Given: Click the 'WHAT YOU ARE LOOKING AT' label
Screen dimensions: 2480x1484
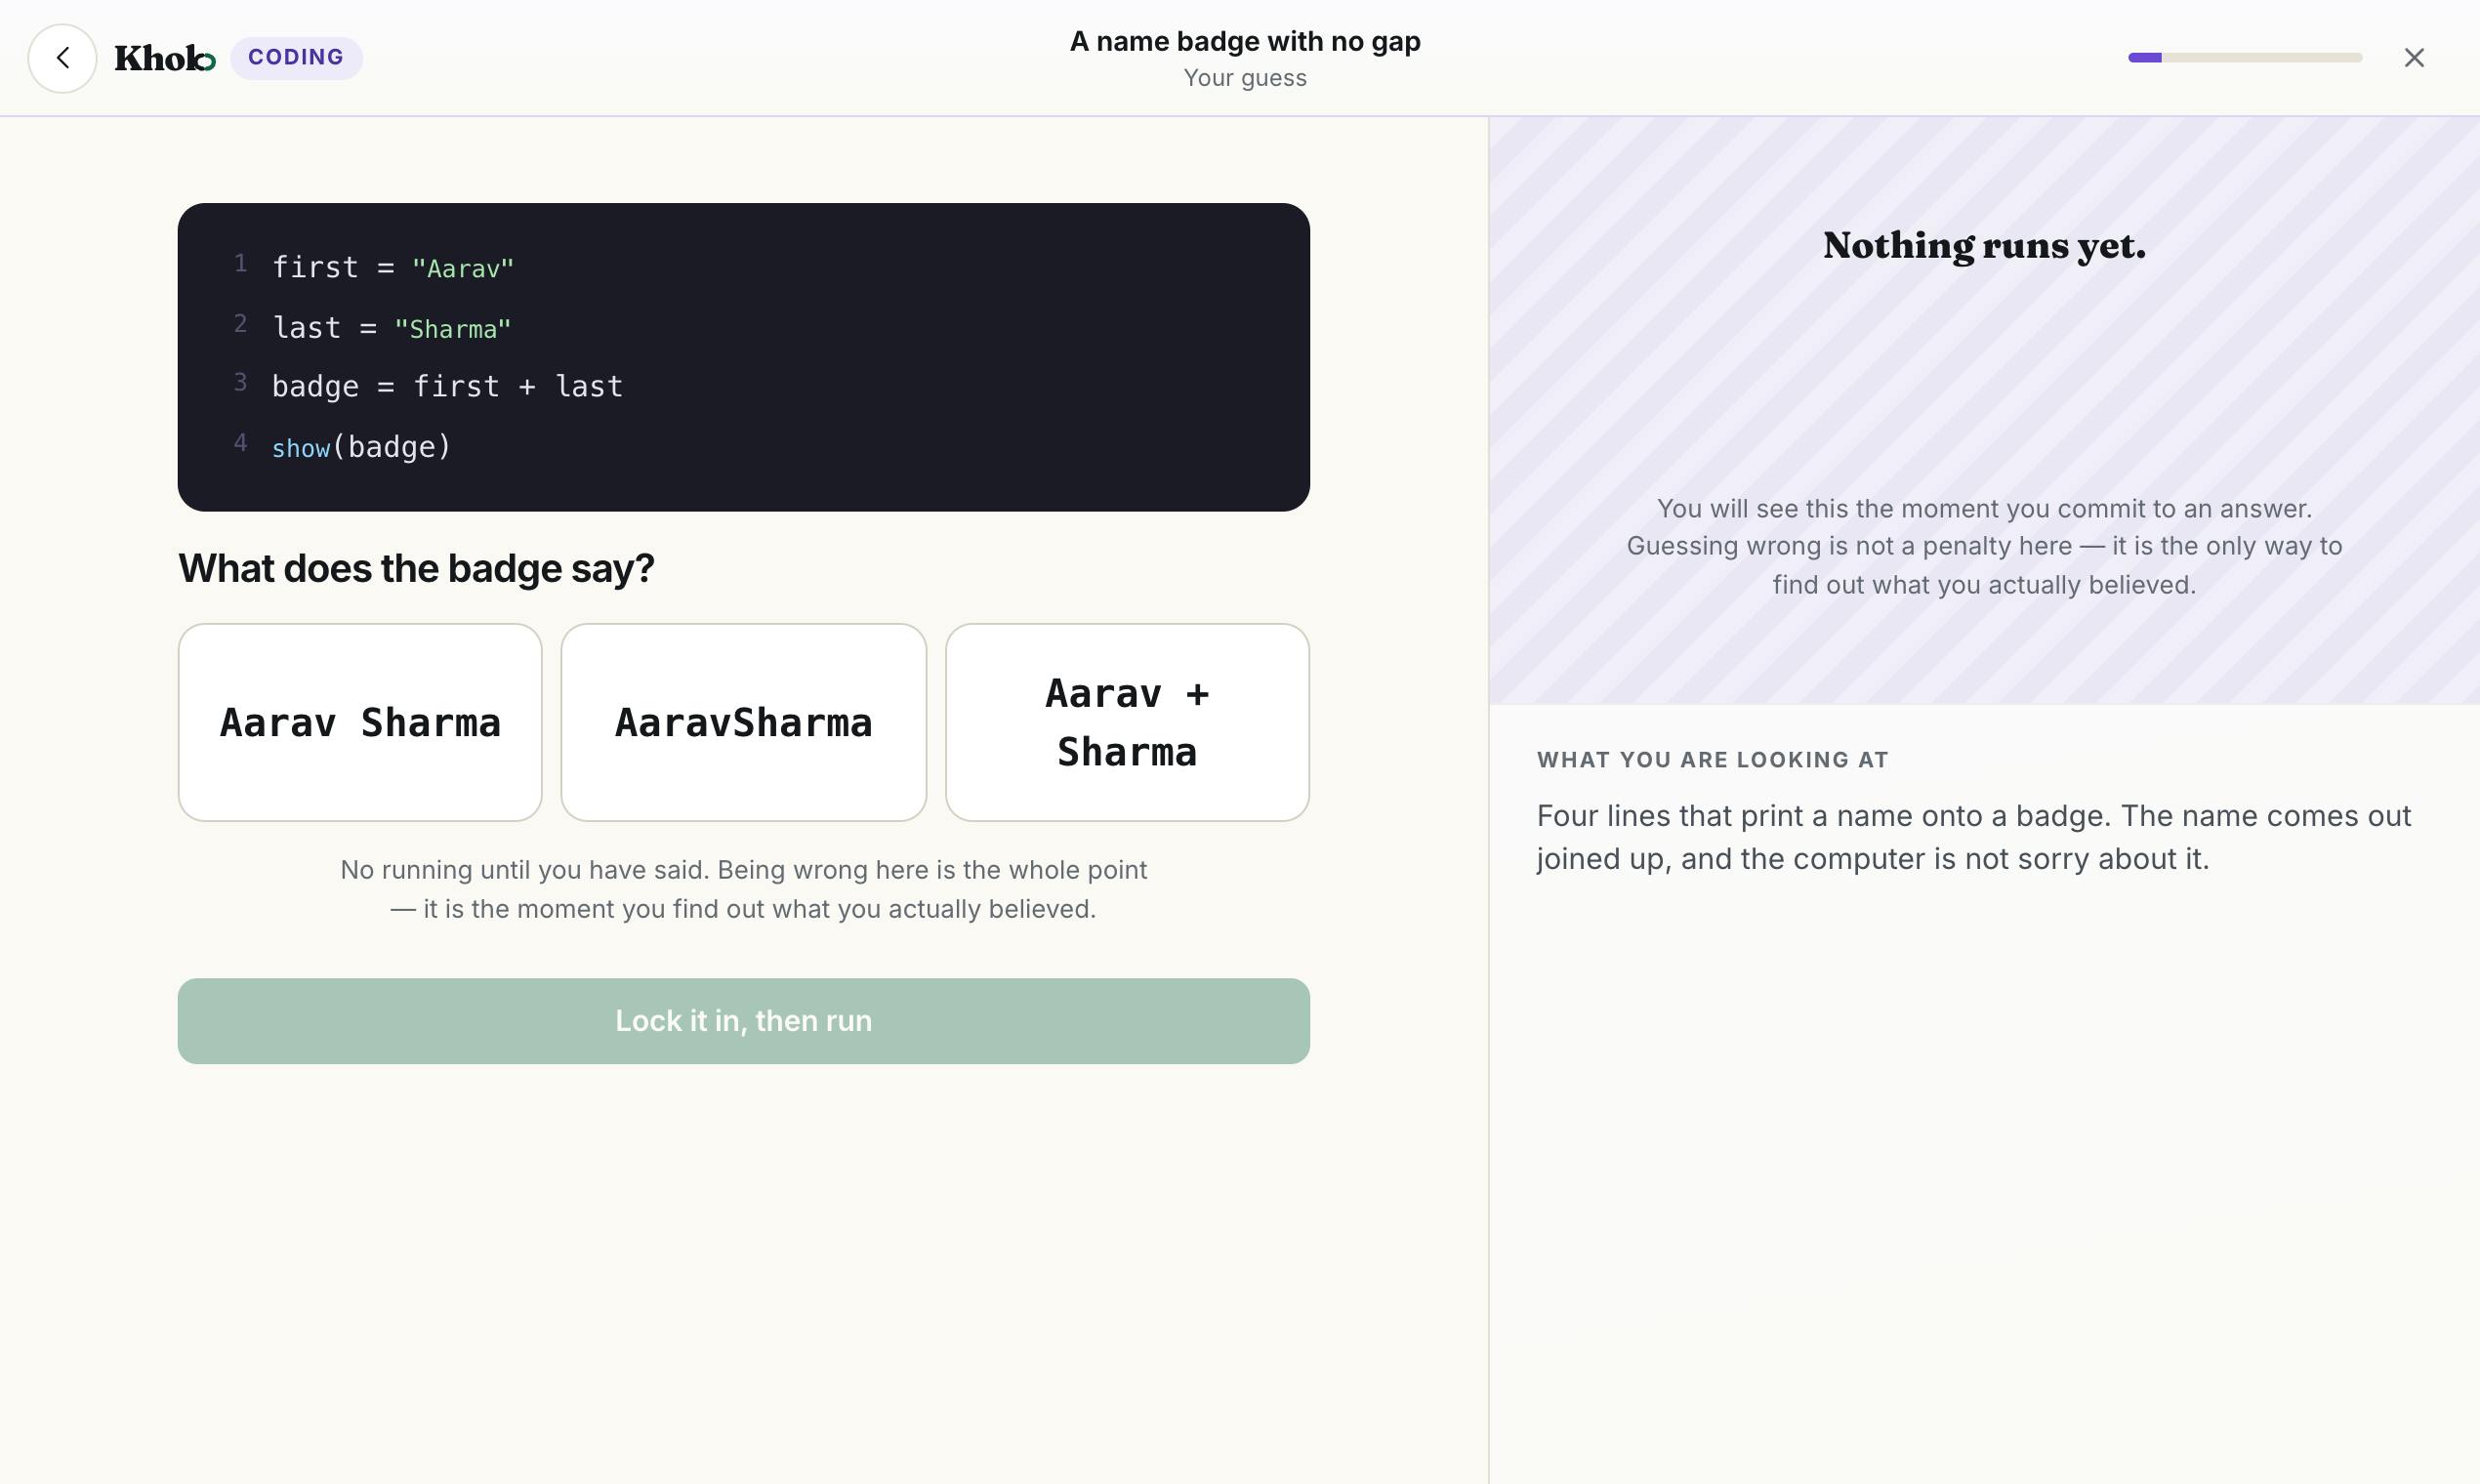Looking at the screenshot, I should click(x=1712, y=760).
